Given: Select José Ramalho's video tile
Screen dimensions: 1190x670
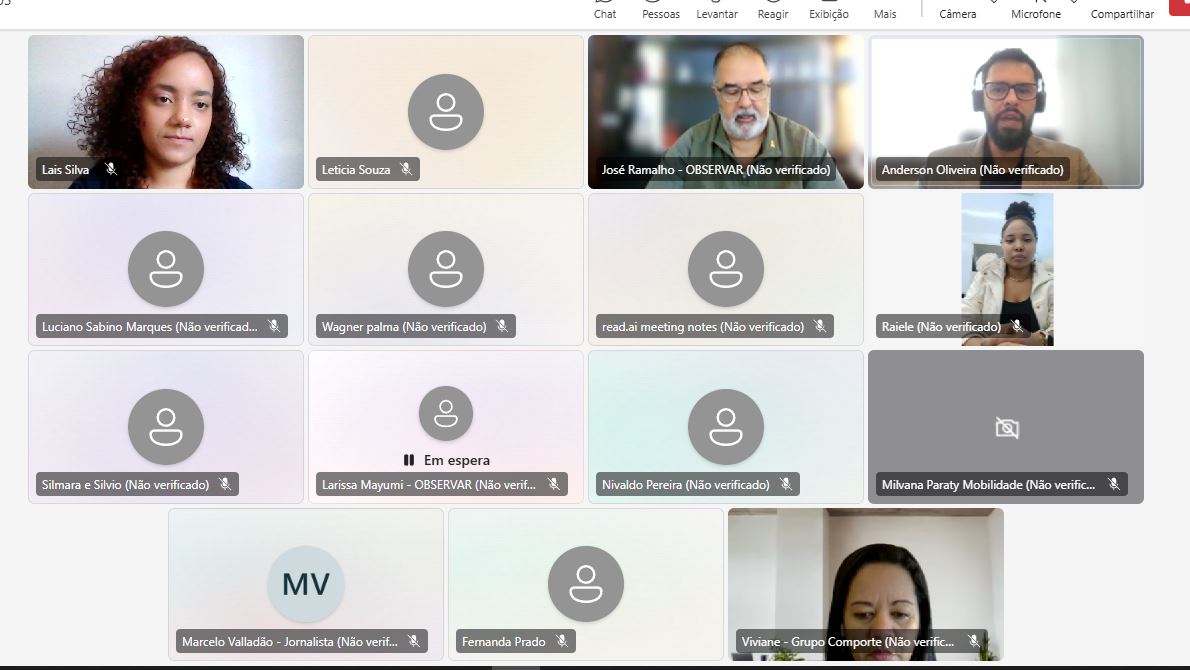Looking at the screenshot, I should (726, 112).
